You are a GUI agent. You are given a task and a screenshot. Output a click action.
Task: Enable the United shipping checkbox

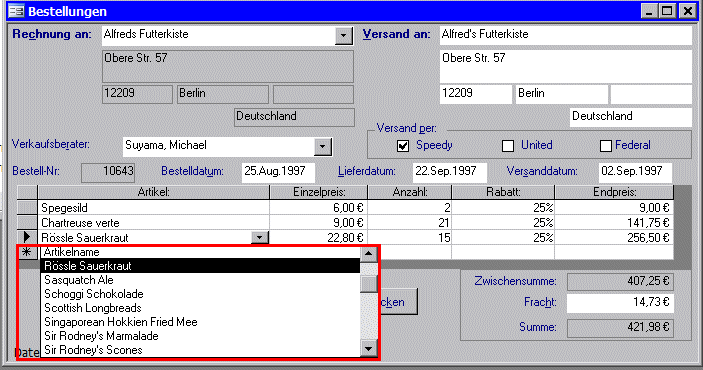tap(508, 146)
